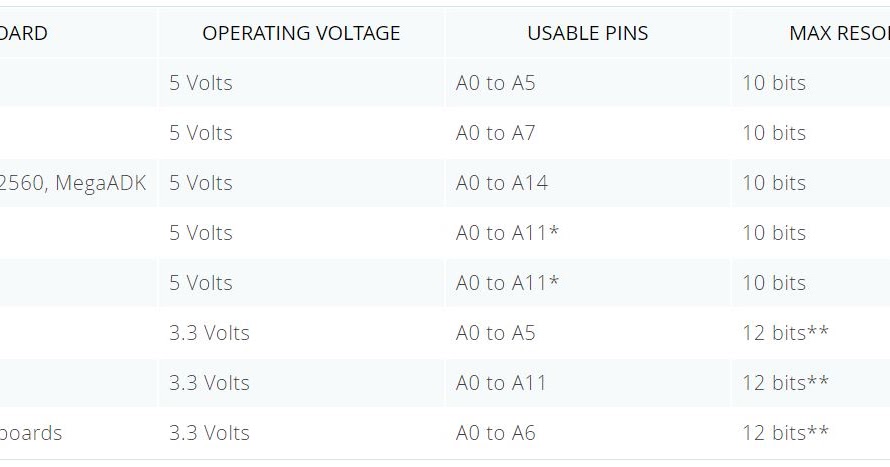Click the USABLE PINS column header

click(587, 33)
